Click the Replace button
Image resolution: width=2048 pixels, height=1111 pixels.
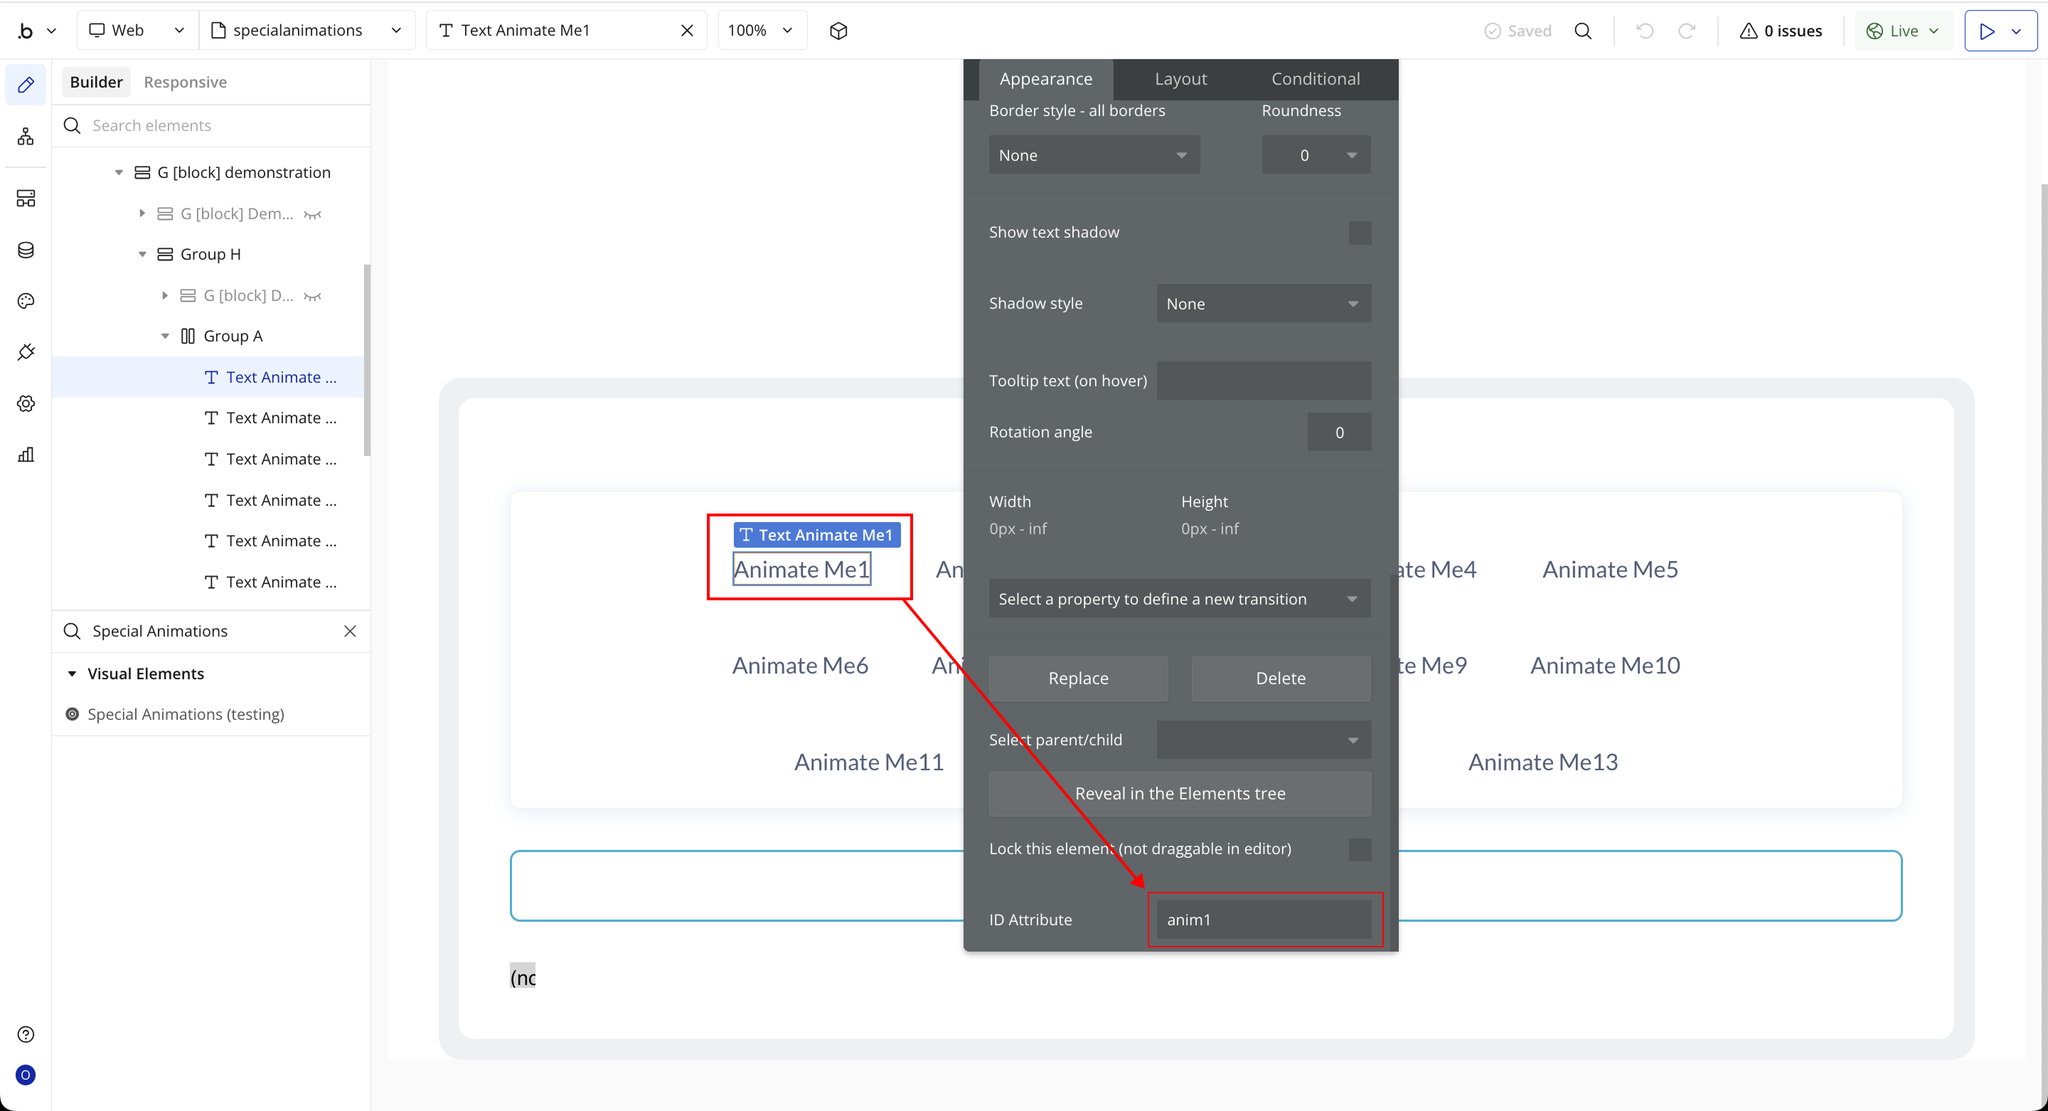[1078, 678]
